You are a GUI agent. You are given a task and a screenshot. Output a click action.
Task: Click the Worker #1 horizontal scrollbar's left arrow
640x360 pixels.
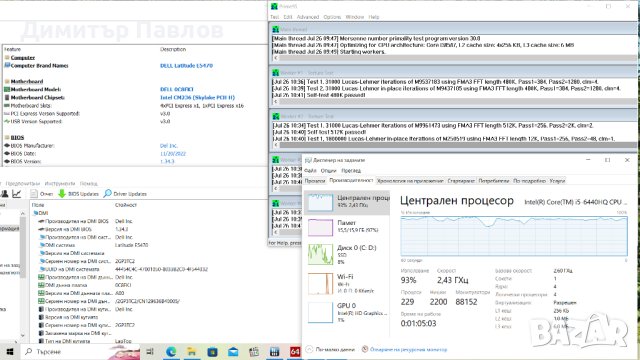pos(276,102)
